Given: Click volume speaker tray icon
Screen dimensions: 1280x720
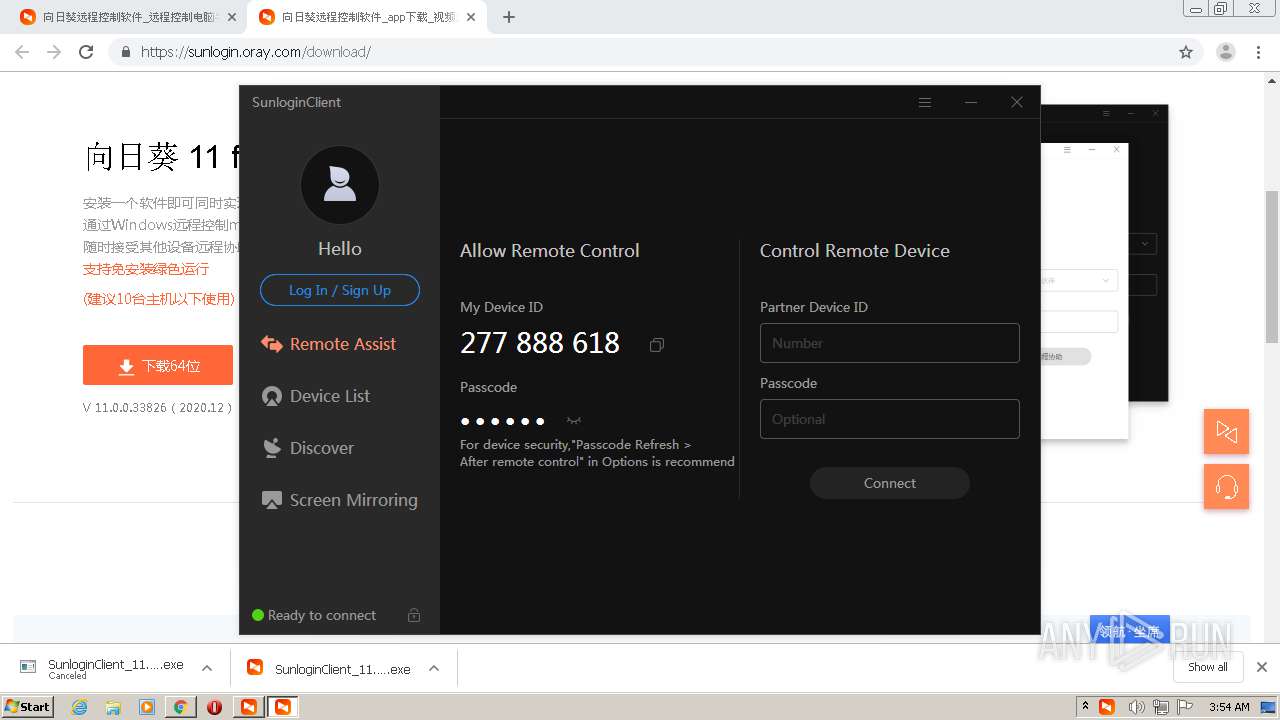Looking at the screenshot, I should click(1137, 707).
